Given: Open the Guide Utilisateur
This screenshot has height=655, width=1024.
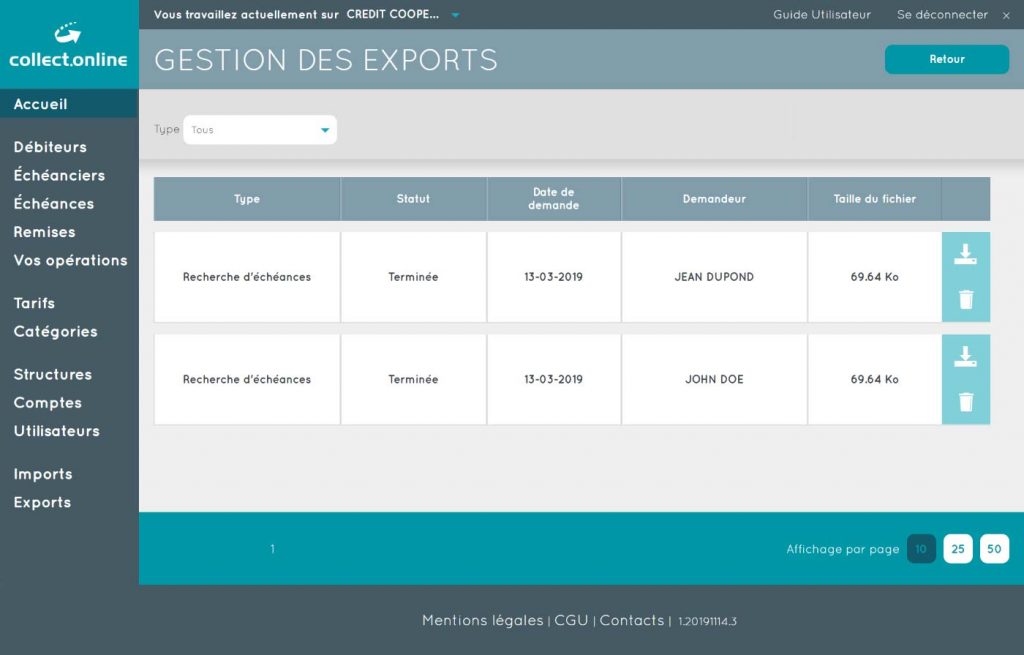Looking at the screenshot, I should coord(822,15).
